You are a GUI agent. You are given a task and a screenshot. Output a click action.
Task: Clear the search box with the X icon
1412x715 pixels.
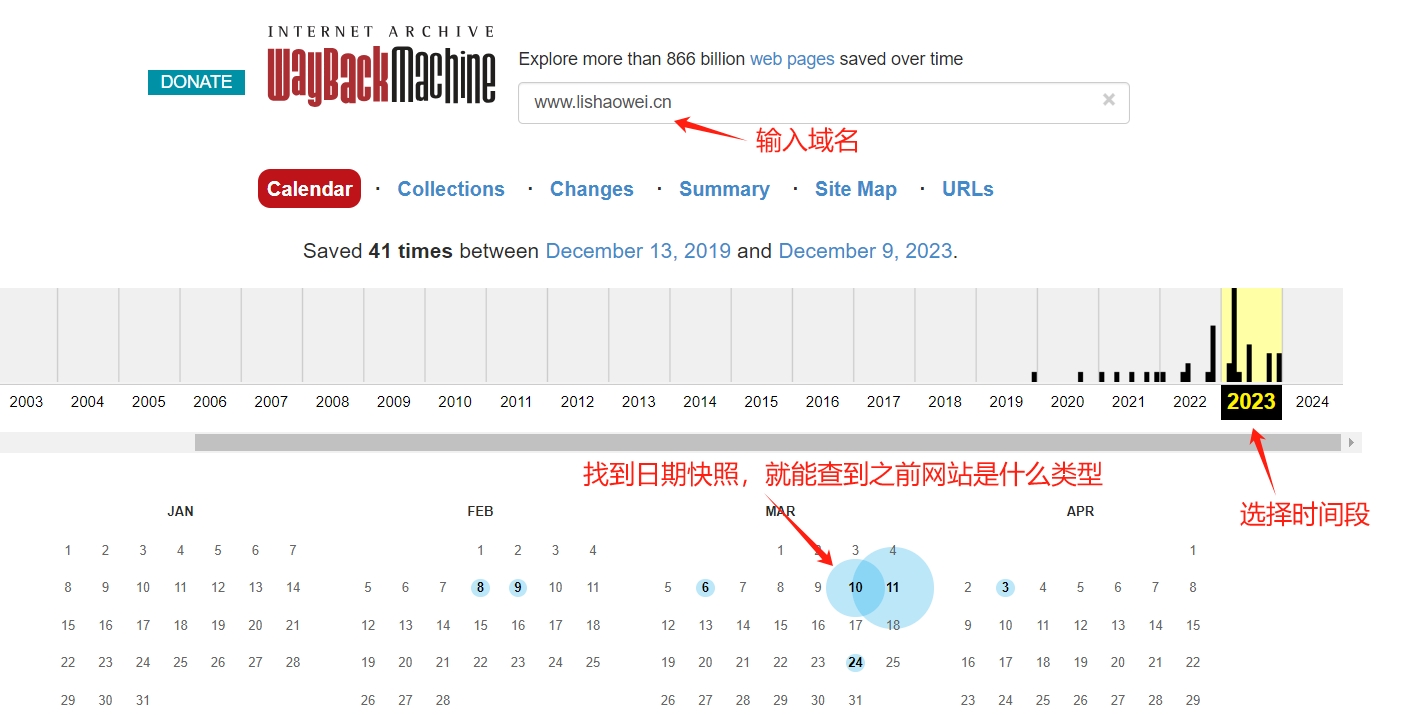coord(1108,99)
